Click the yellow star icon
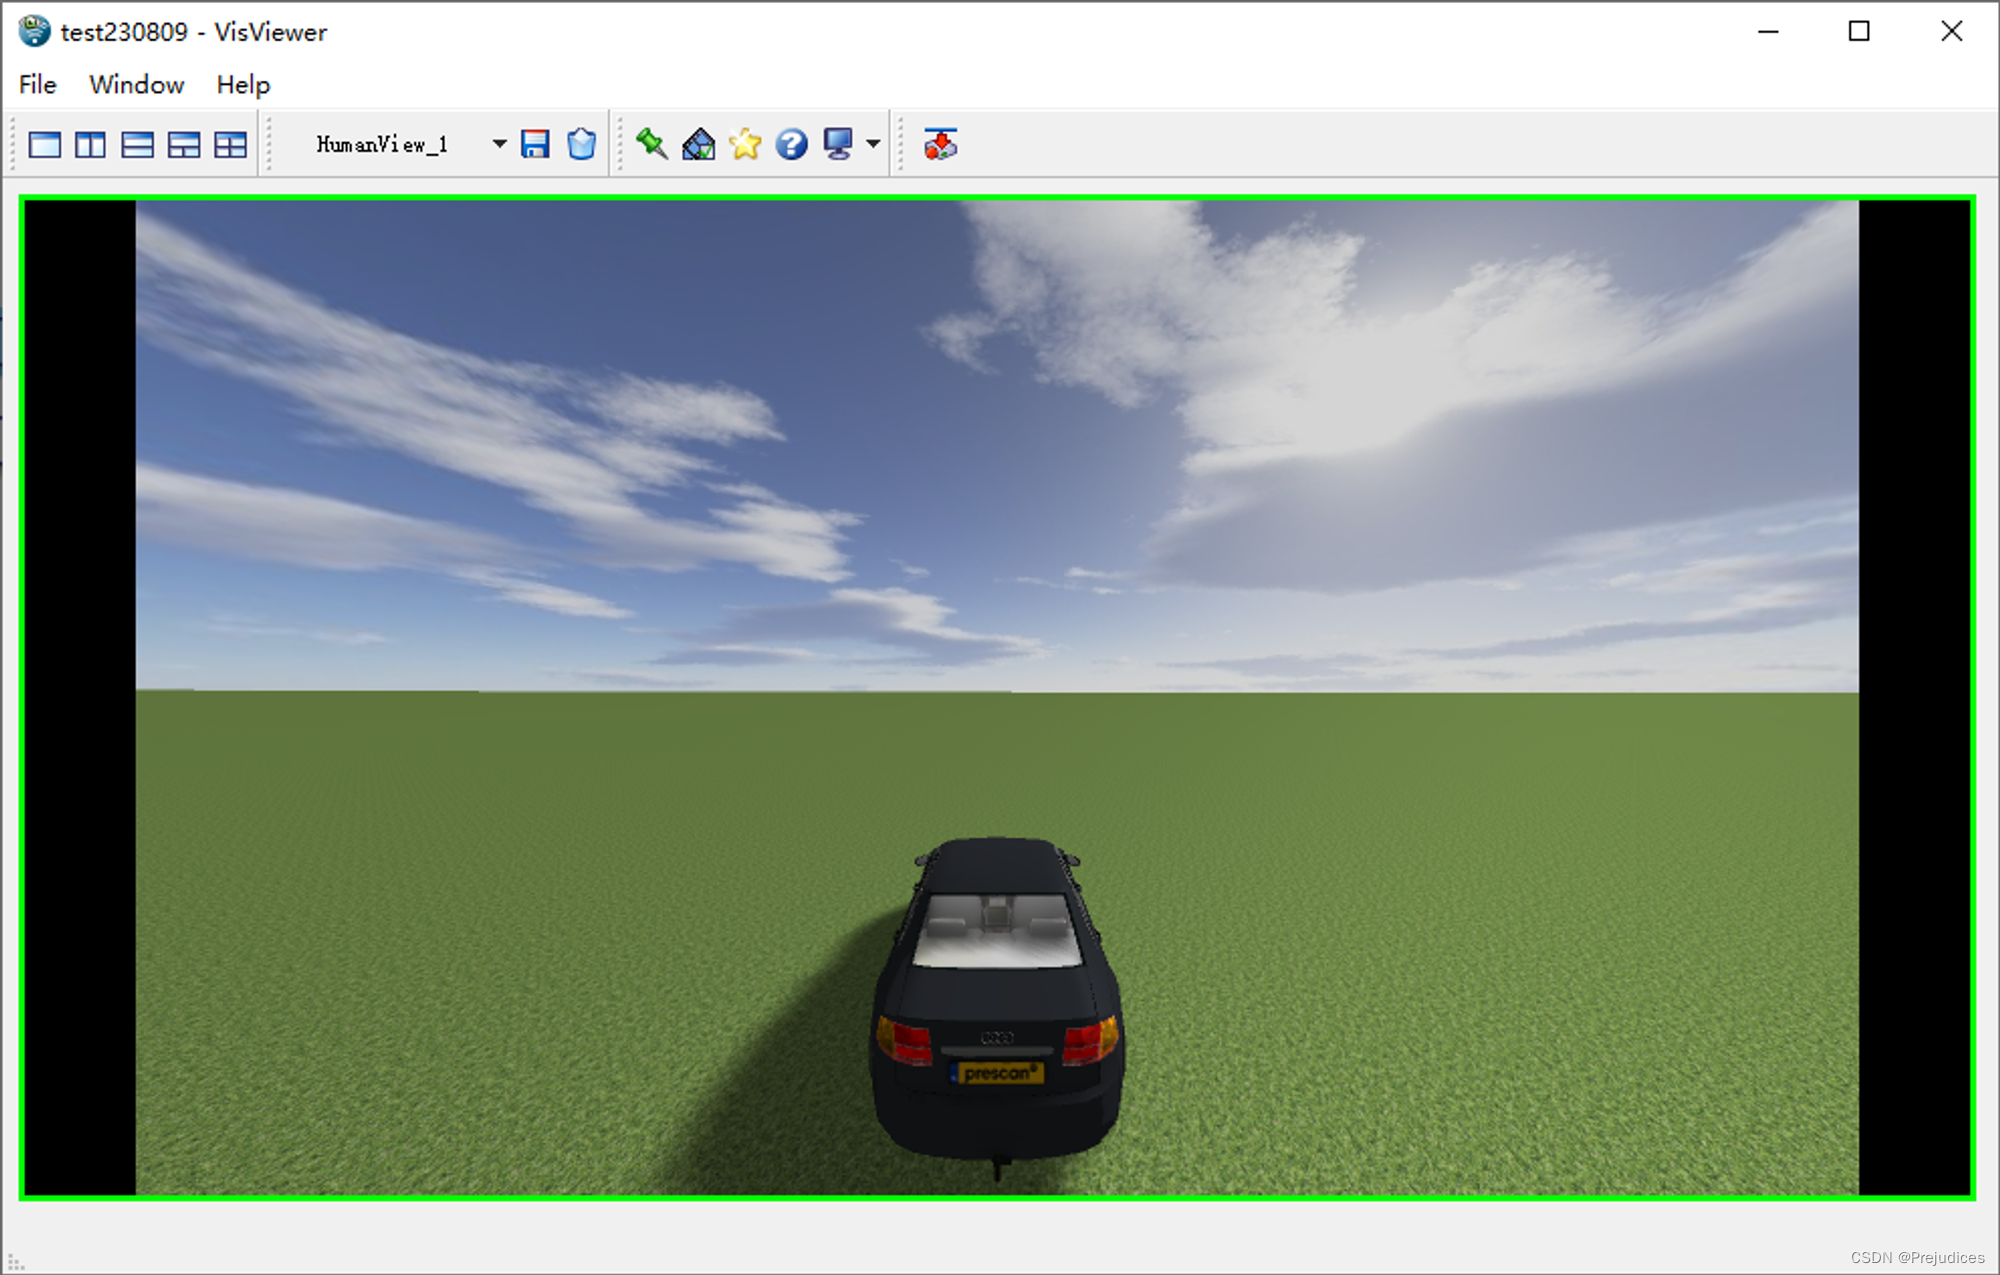Image resolution: width=2000 pixels, height=1275 pixels. 745,145
